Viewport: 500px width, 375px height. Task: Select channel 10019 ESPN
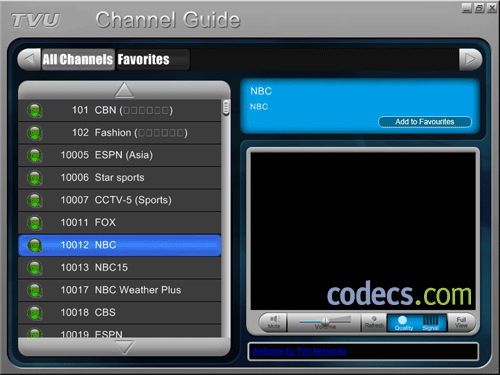point(120,331)
